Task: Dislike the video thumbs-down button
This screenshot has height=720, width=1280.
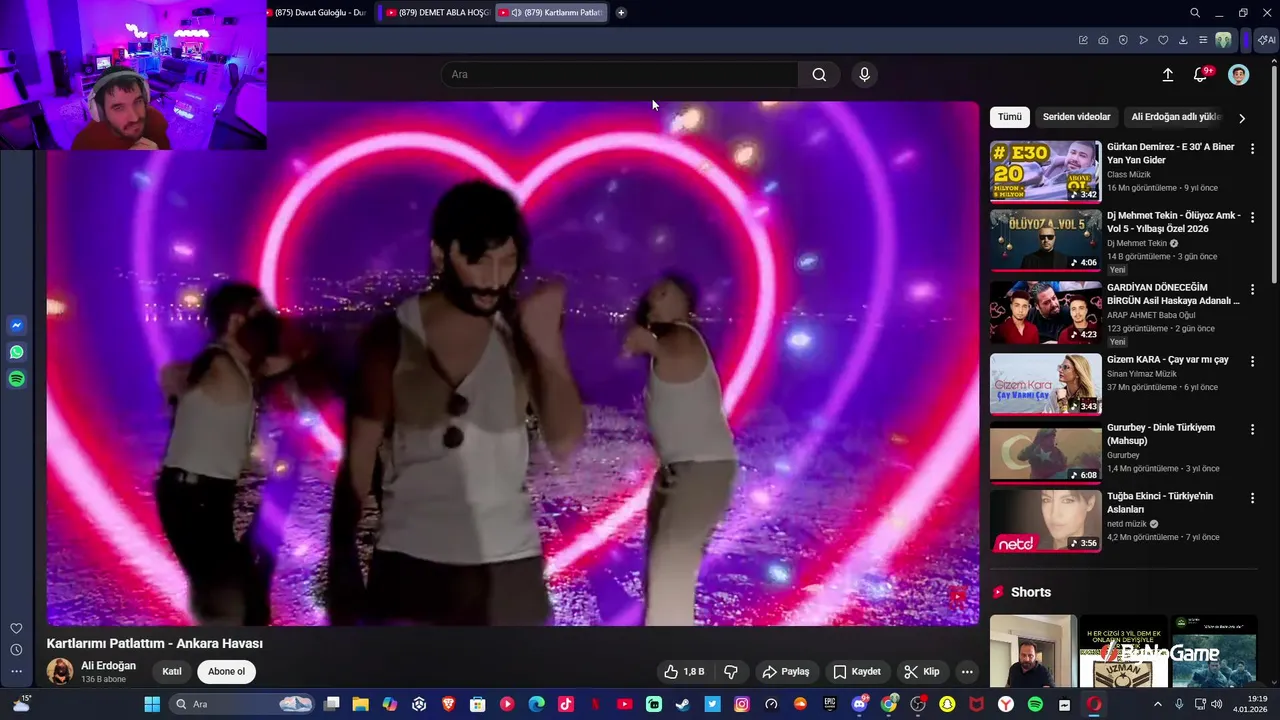Action: coord(731,672)
